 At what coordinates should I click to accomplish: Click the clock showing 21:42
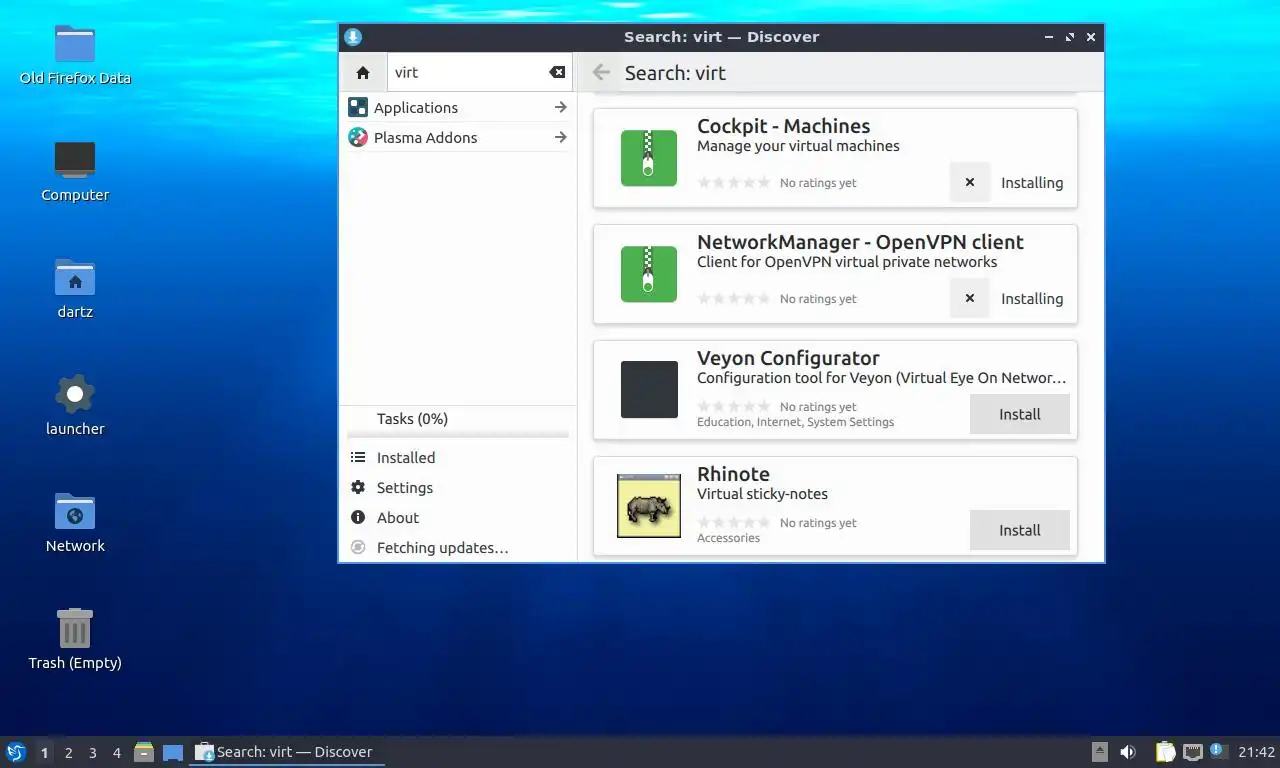click(1256, 752)
